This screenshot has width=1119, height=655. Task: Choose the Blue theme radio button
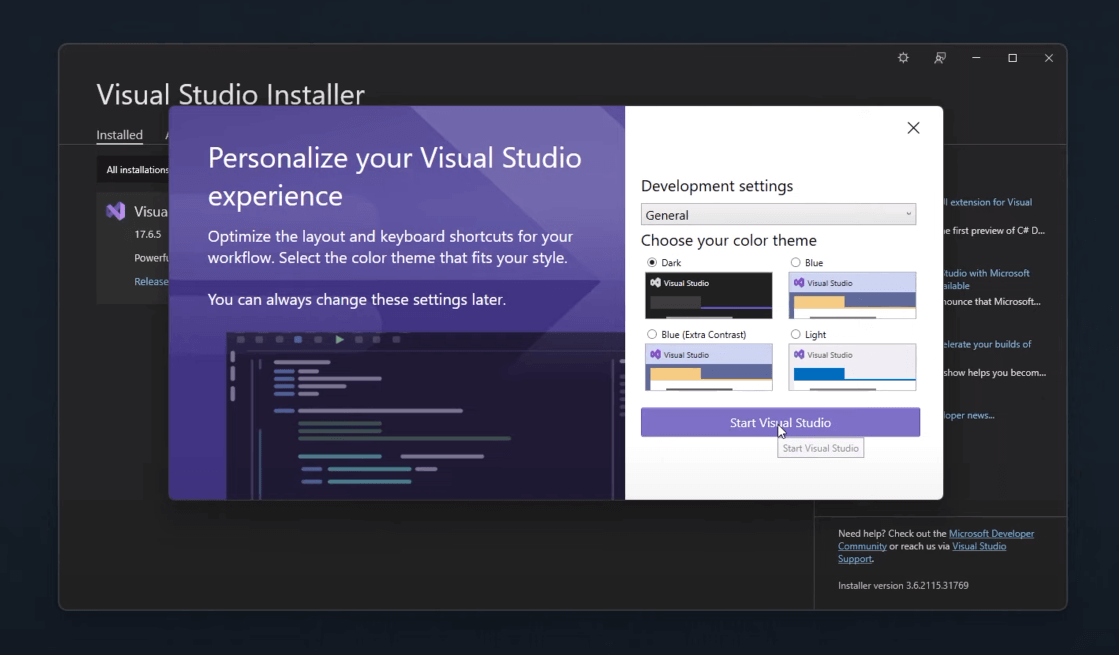point(796,263)
